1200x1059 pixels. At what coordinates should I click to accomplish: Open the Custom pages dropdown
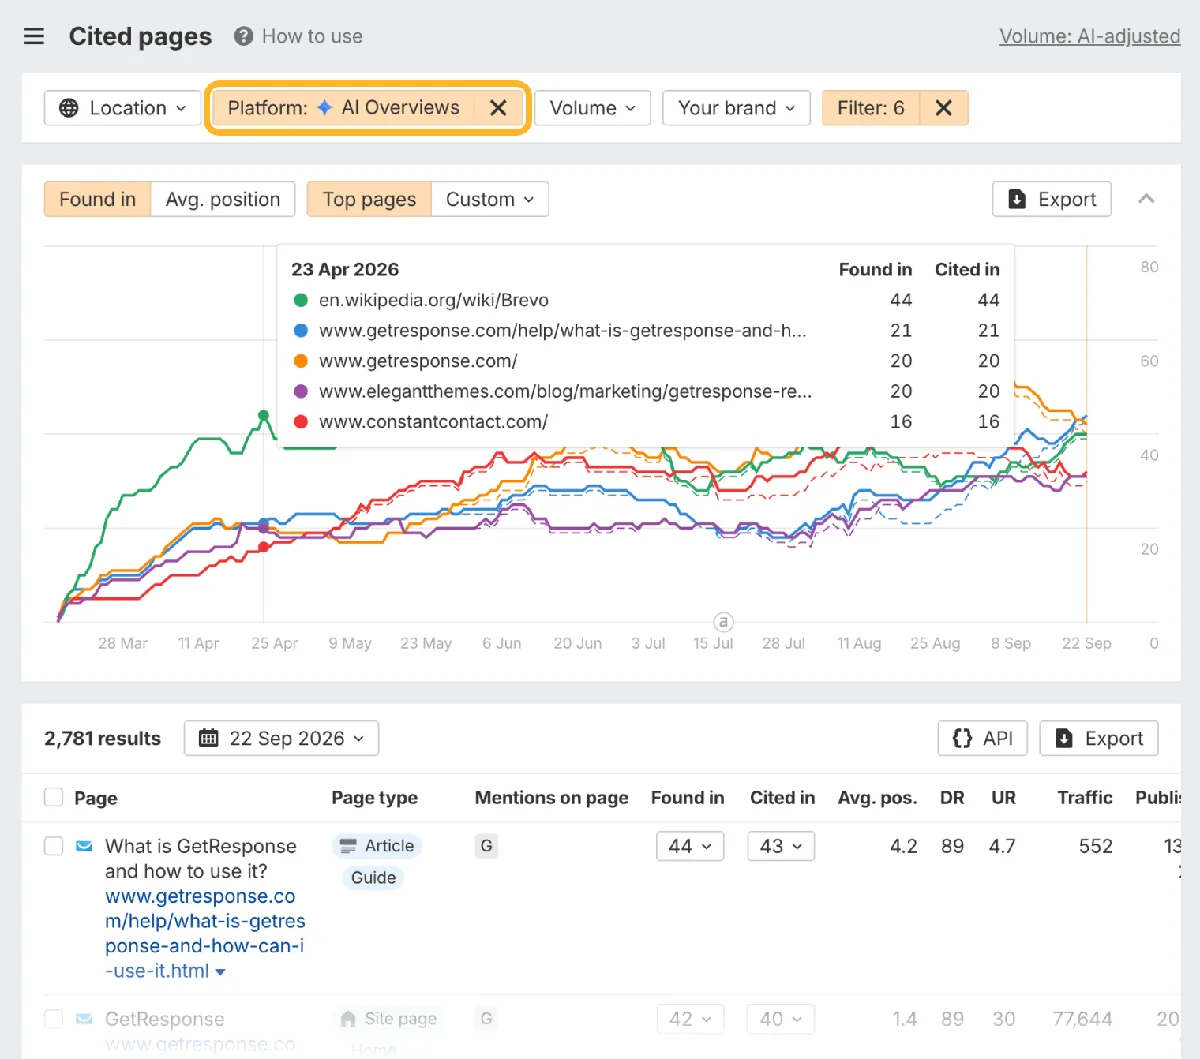490,199
